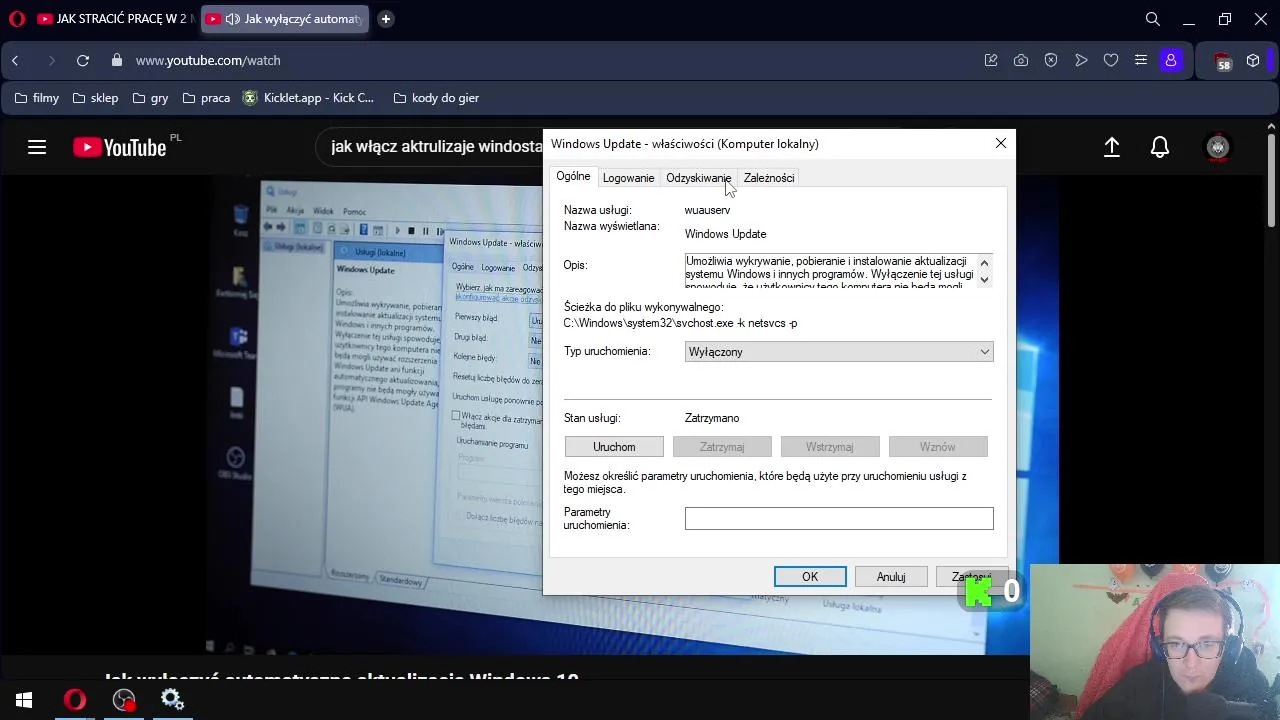Screen dimensions: 1280x720
Task: Click the webcam overlay thumbnail
Action: [1155, 642]
